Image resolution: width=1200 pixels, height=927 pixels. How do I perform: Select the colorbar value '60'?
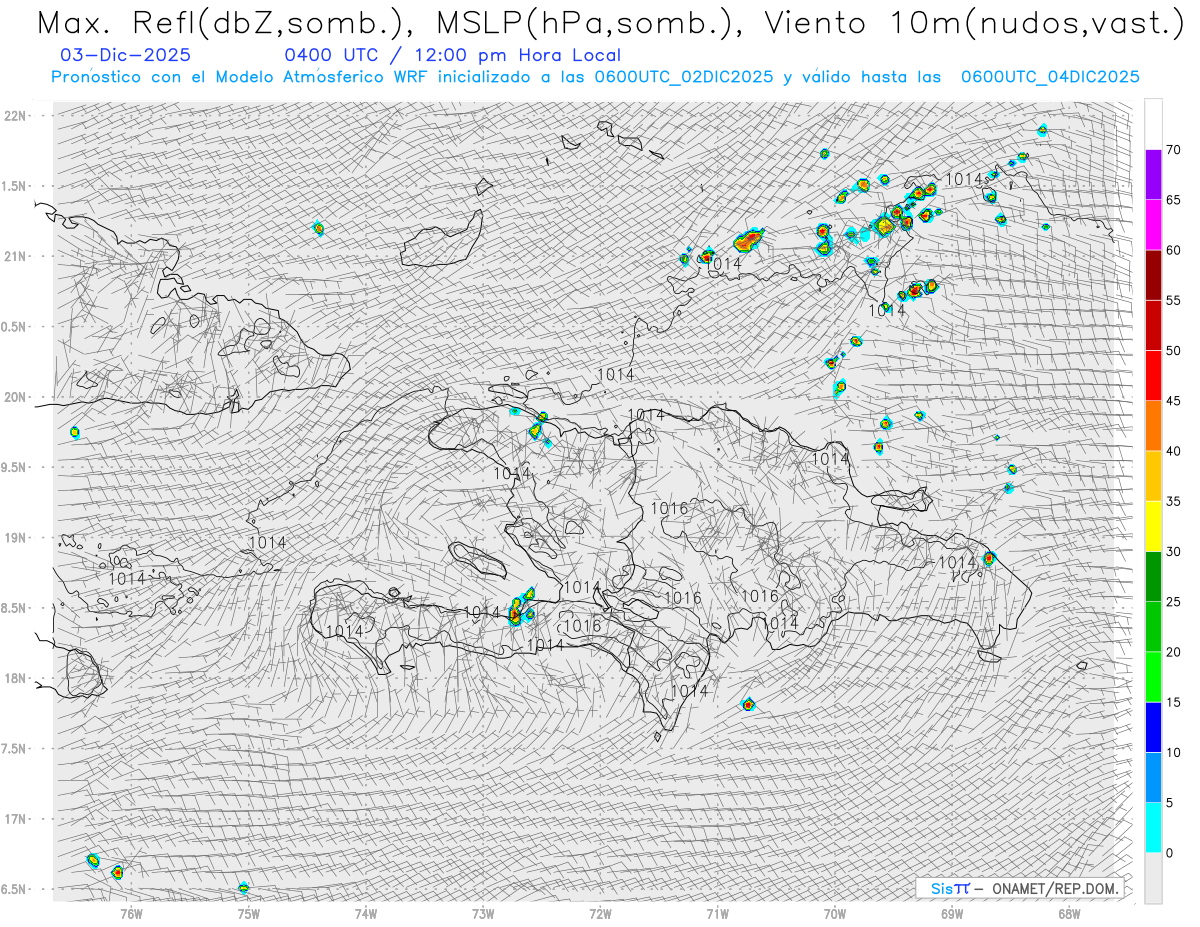coord(1173,250)
